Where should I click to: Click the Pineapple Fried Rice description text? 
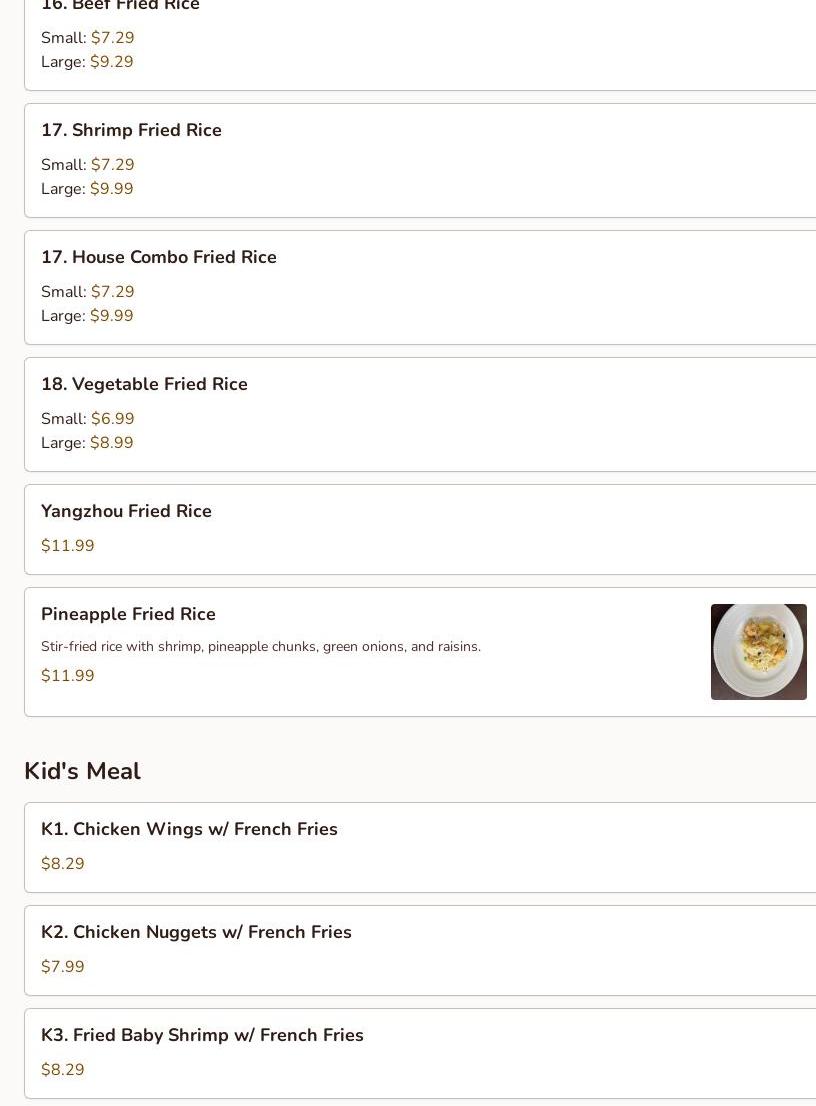point(261,646)
